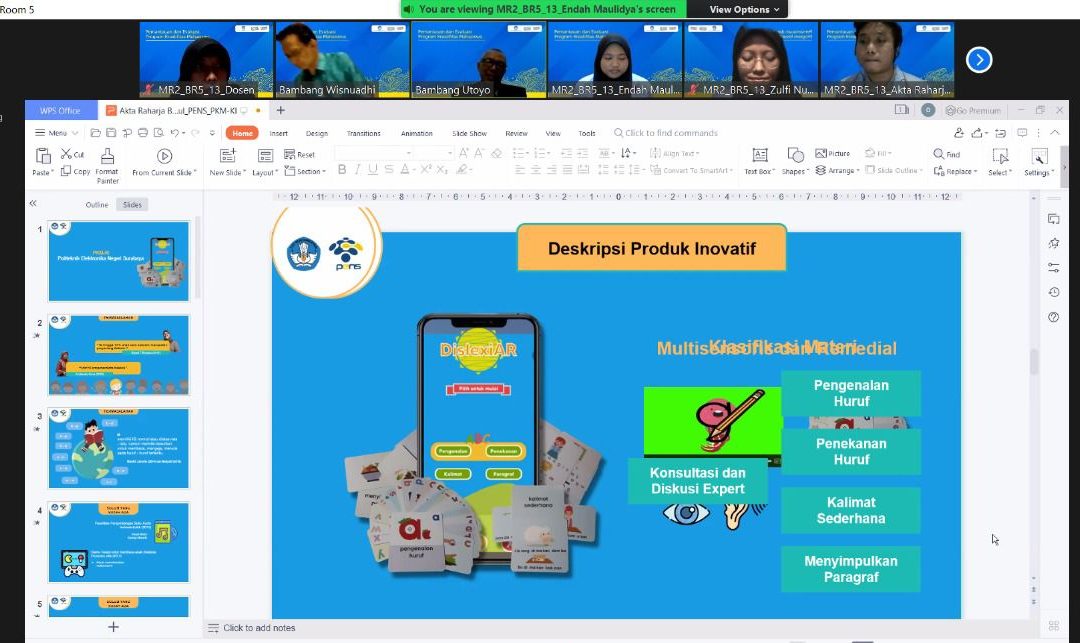Viewport: 1080px width, 643px height.
Task: Open the Layout dropdown
Action: [x=265, y=172]
